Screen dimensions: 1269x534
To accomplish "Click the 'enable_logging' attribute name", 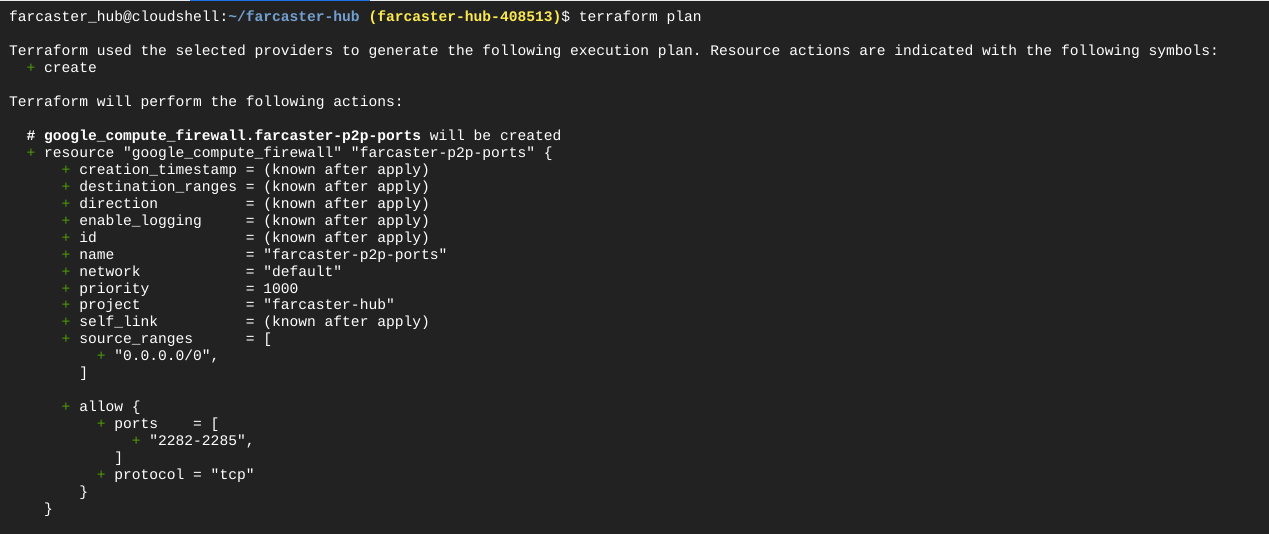I will pos(140,221).
